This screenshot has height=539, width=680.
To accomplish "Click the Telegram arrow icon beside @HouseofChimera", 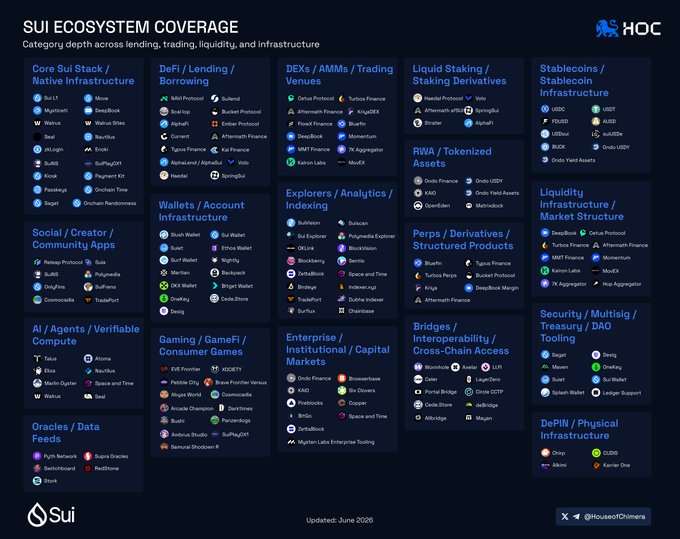I will tap(576, 516).
